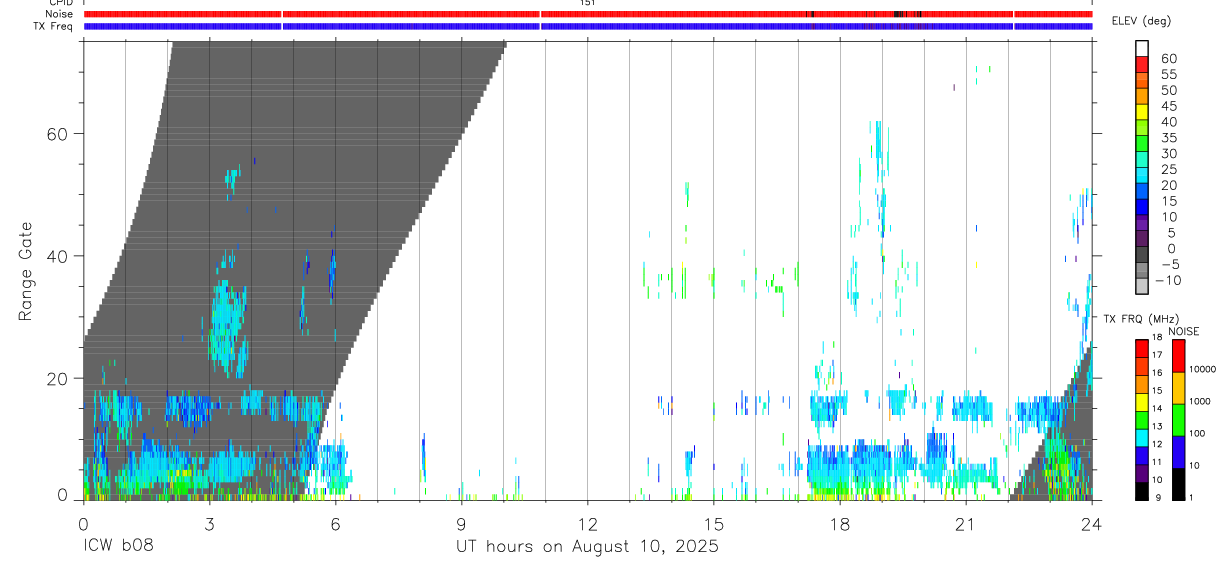This screenshot has height=567, width=1228.
Task: Click the 'CPID' row label
Action: pyautogui.click(x=60, y=3)
